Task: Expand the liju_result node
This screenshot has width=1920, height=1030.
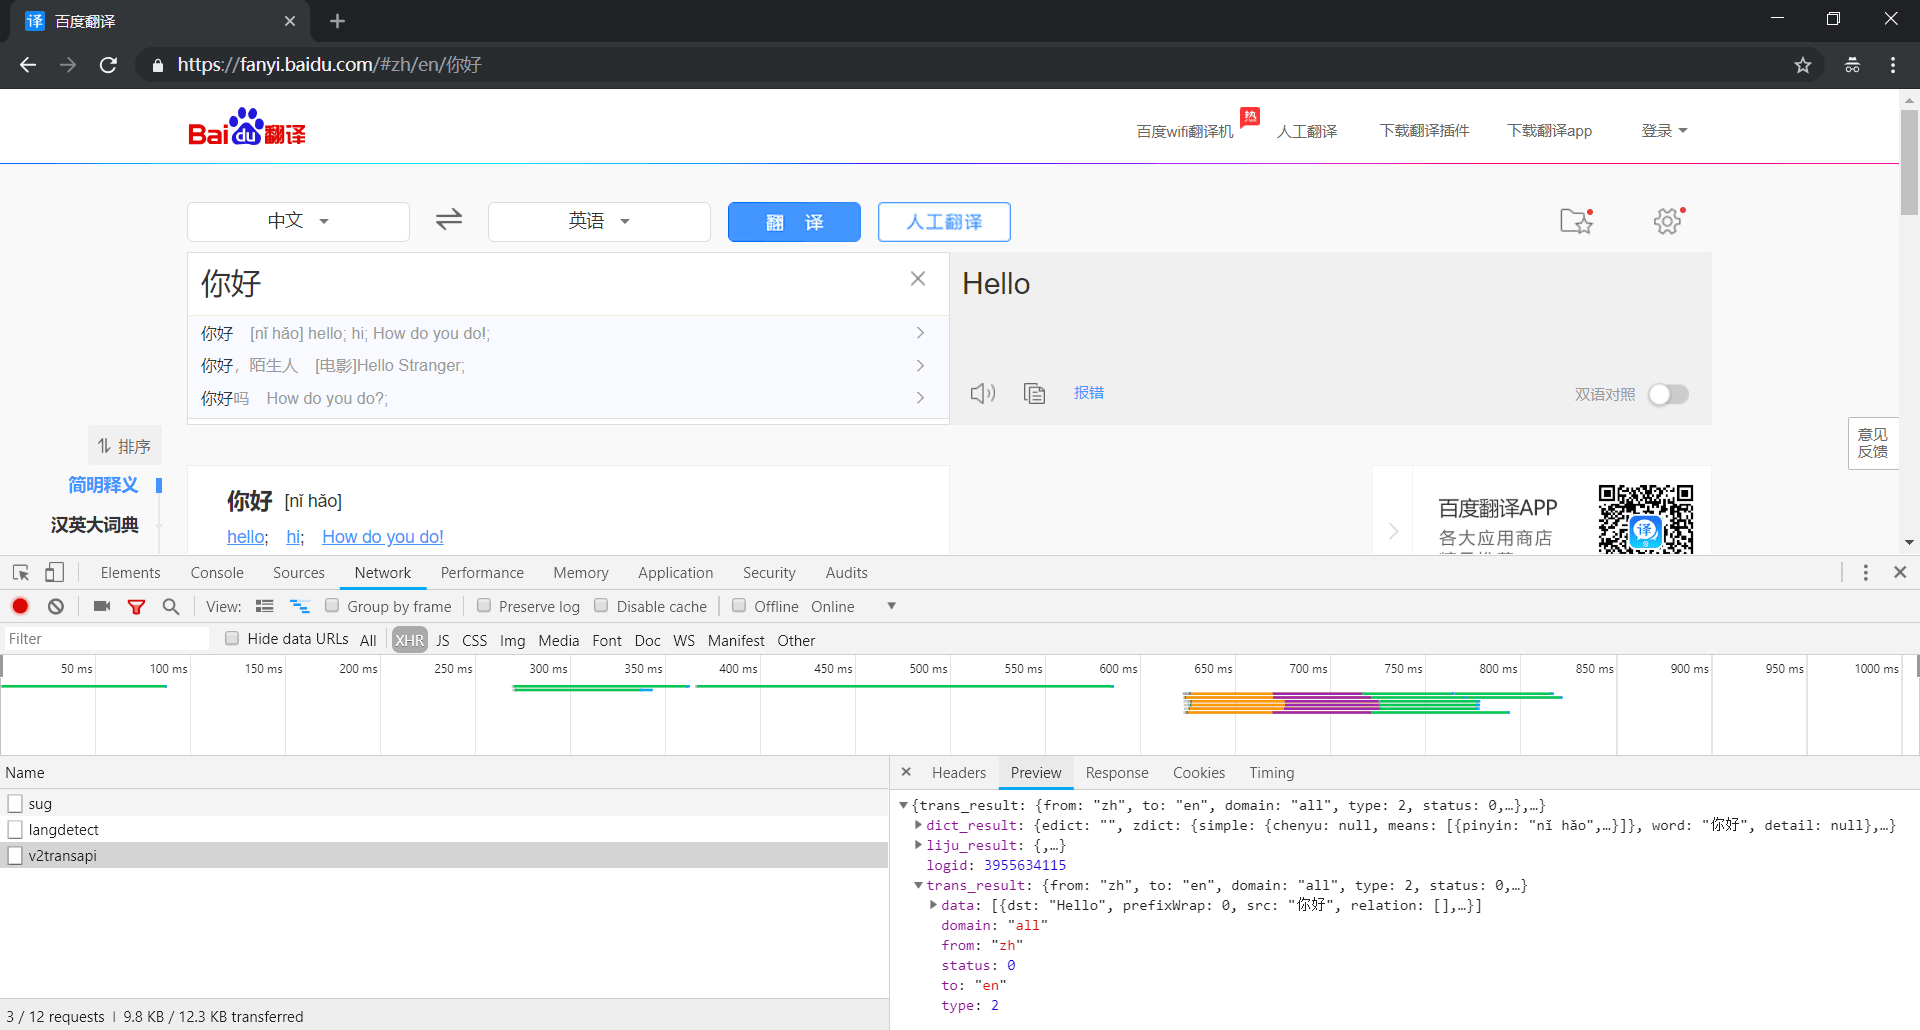Action: 918,845
